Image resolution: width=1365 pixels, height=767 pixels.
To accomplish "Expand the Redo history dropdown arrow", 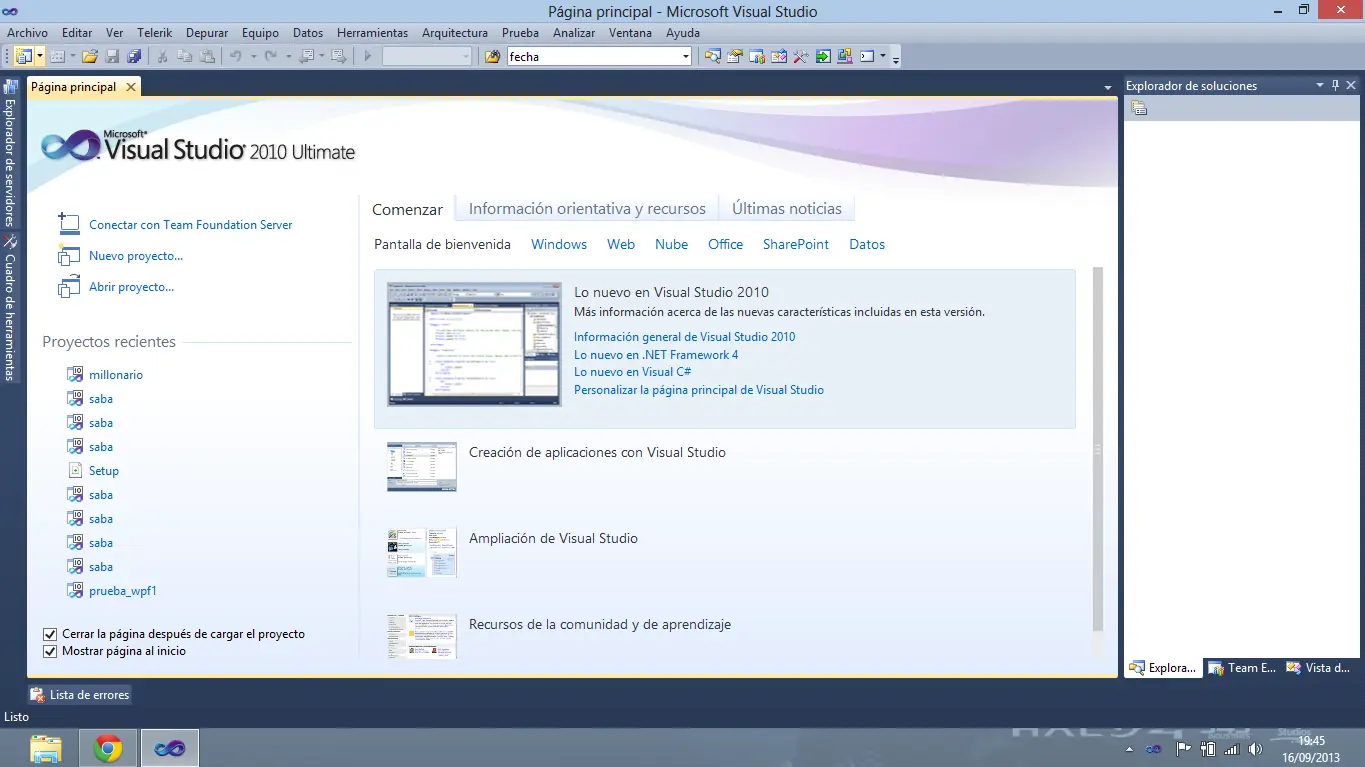I will 287,57.
